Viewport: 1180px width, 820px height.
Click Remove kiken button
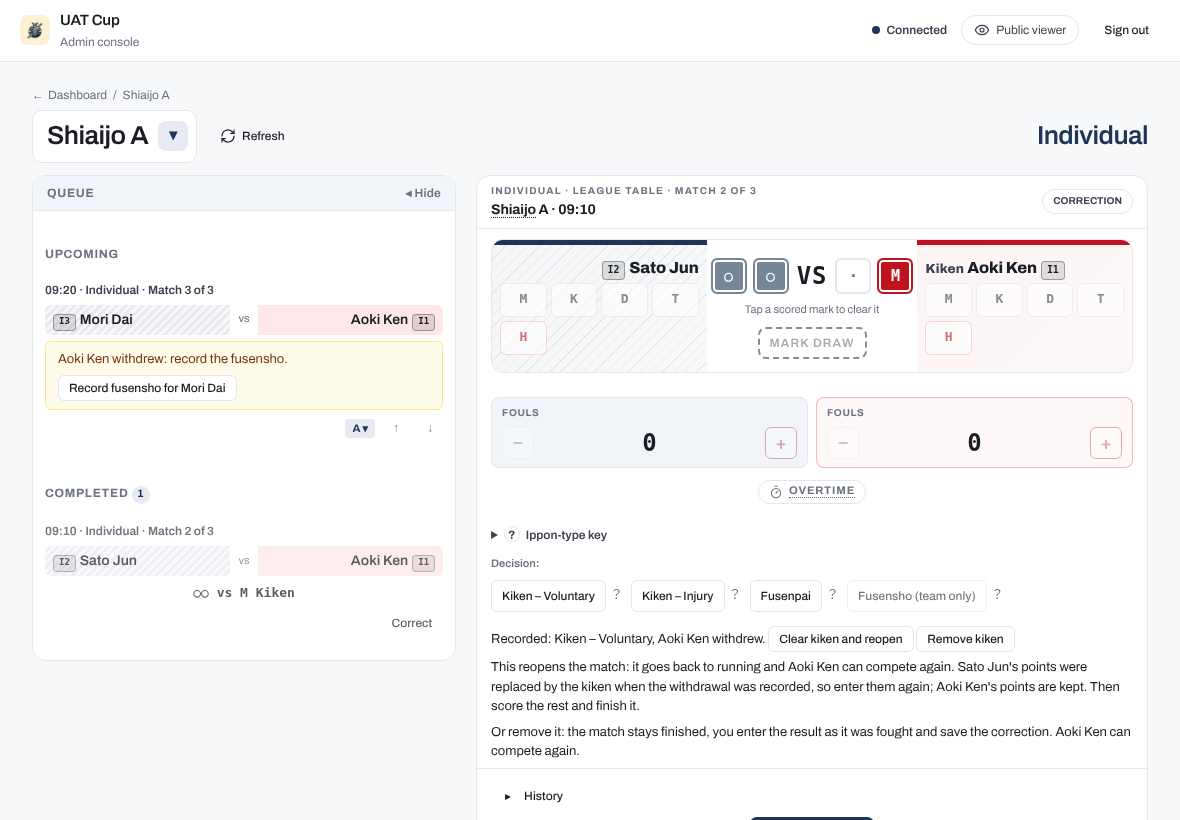click(966, 639)
